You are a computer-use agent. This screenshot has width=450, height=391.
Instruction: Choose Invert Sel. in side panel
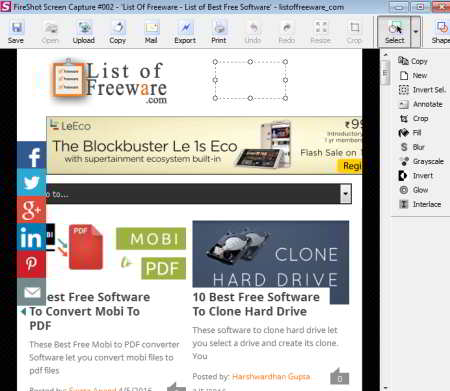point(422,90)
